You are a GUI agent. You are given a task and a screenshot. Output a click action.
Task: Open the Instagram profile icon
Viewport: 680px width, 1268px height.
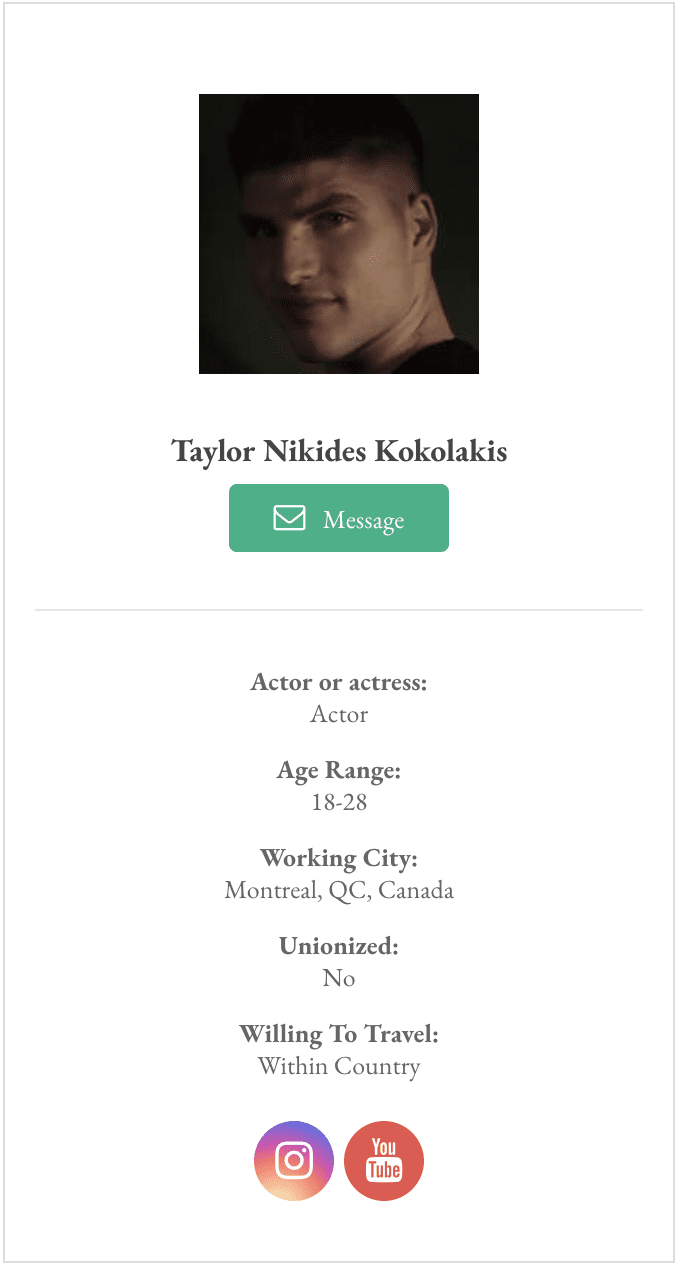294,1160
